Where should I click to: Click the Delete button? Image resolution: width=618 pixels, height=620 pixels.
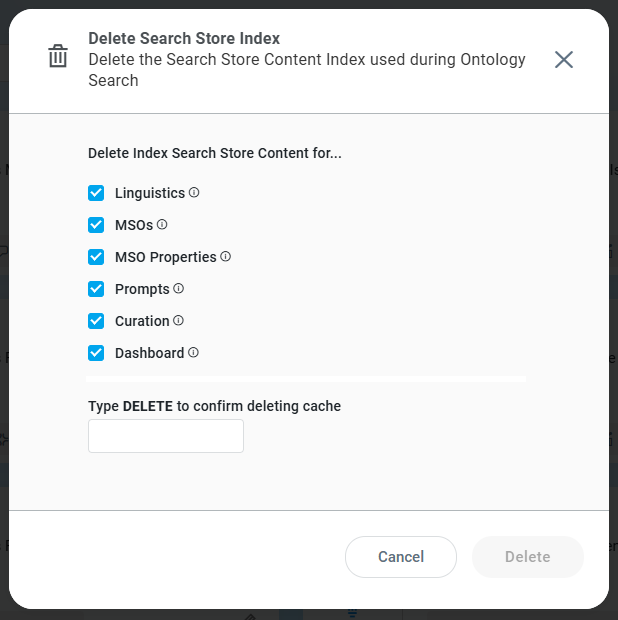[x=527, y=557]
